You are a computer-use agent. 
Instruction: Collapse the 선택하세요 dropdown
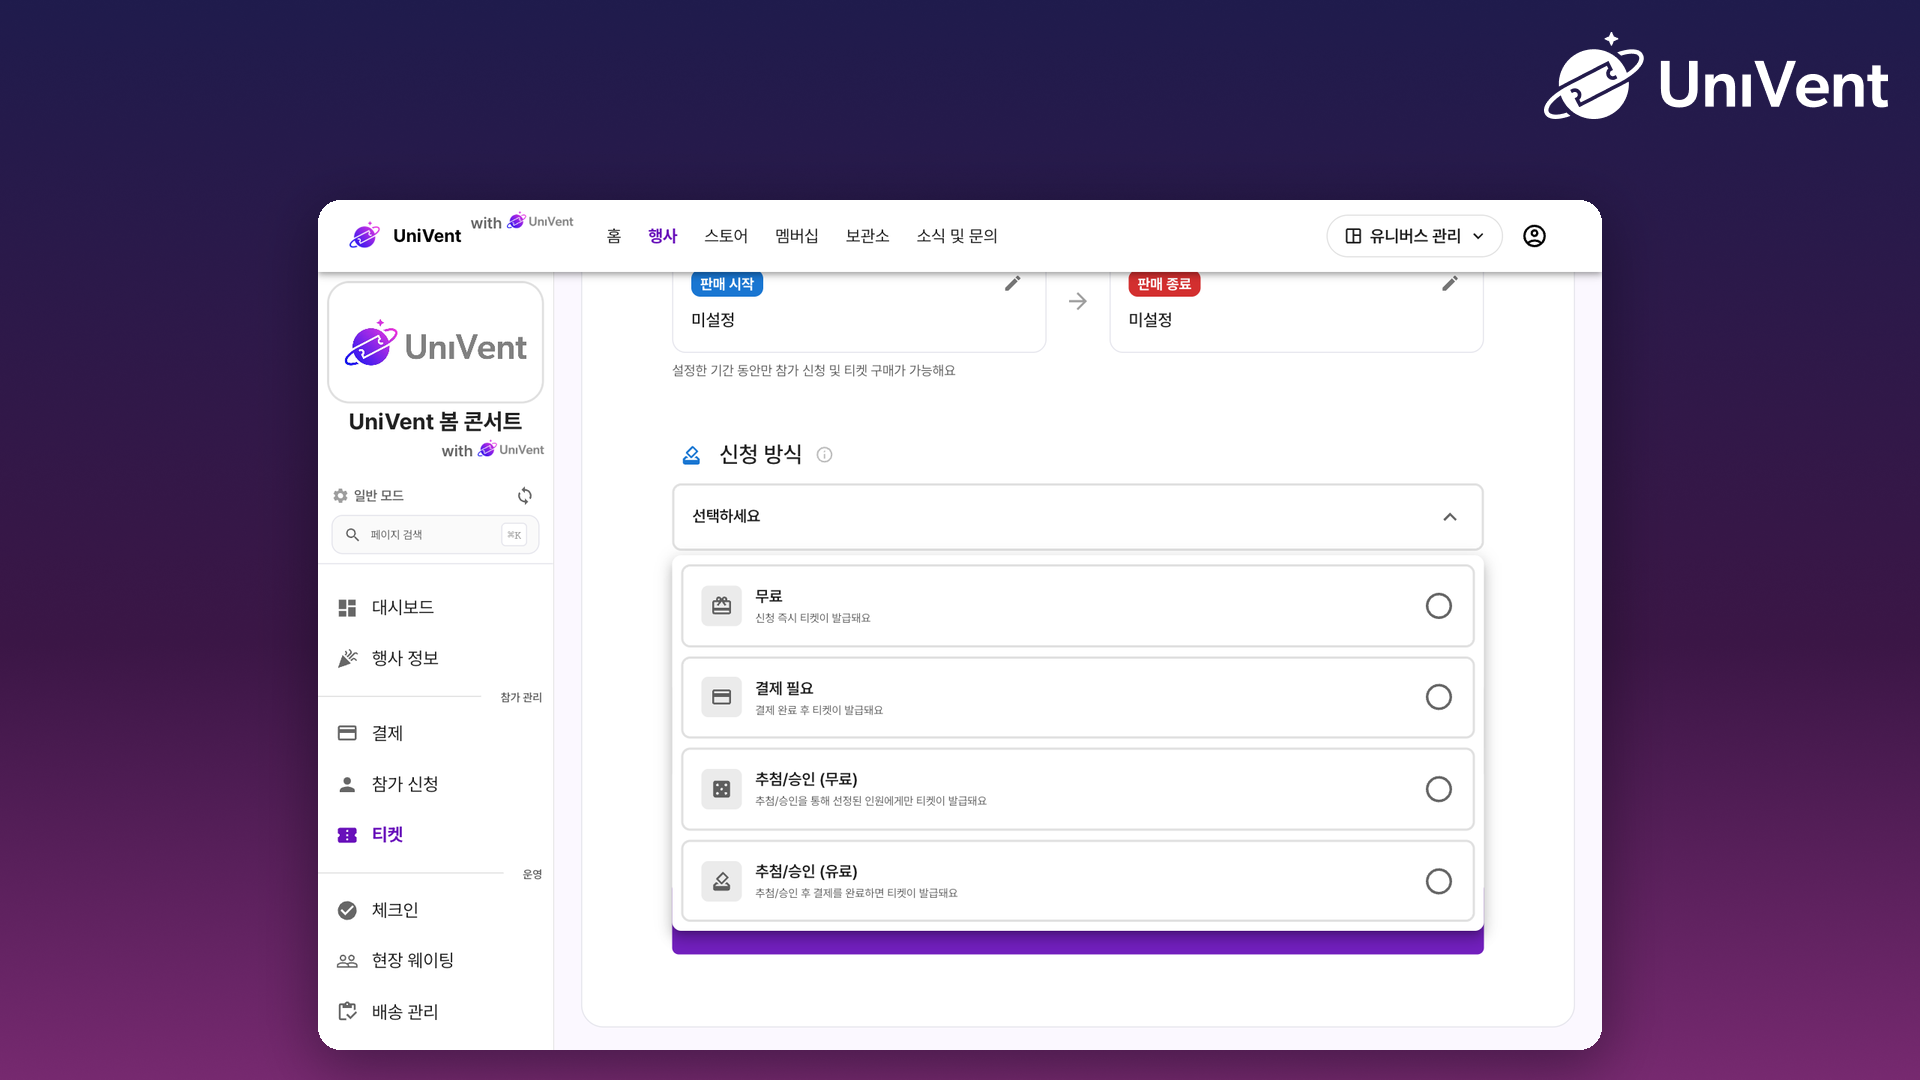(1077, 517)
